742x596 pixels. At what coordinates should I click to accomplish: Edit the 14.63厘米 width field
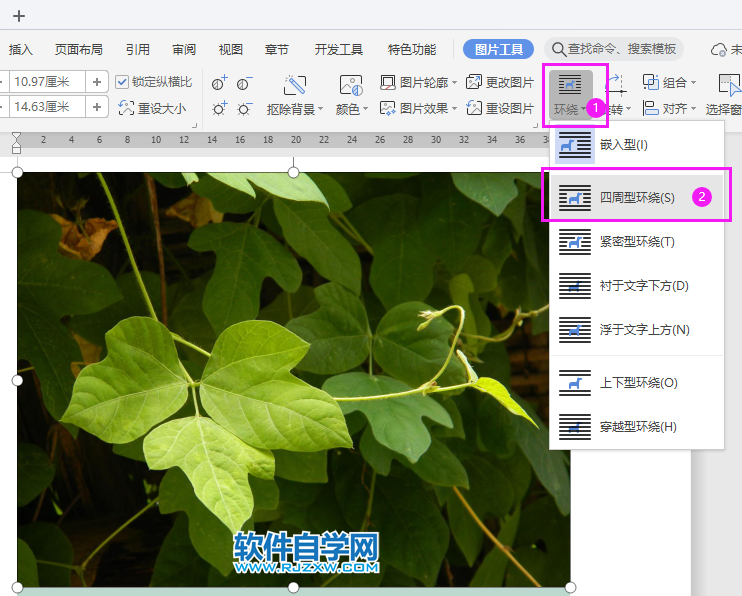(47, 107)
